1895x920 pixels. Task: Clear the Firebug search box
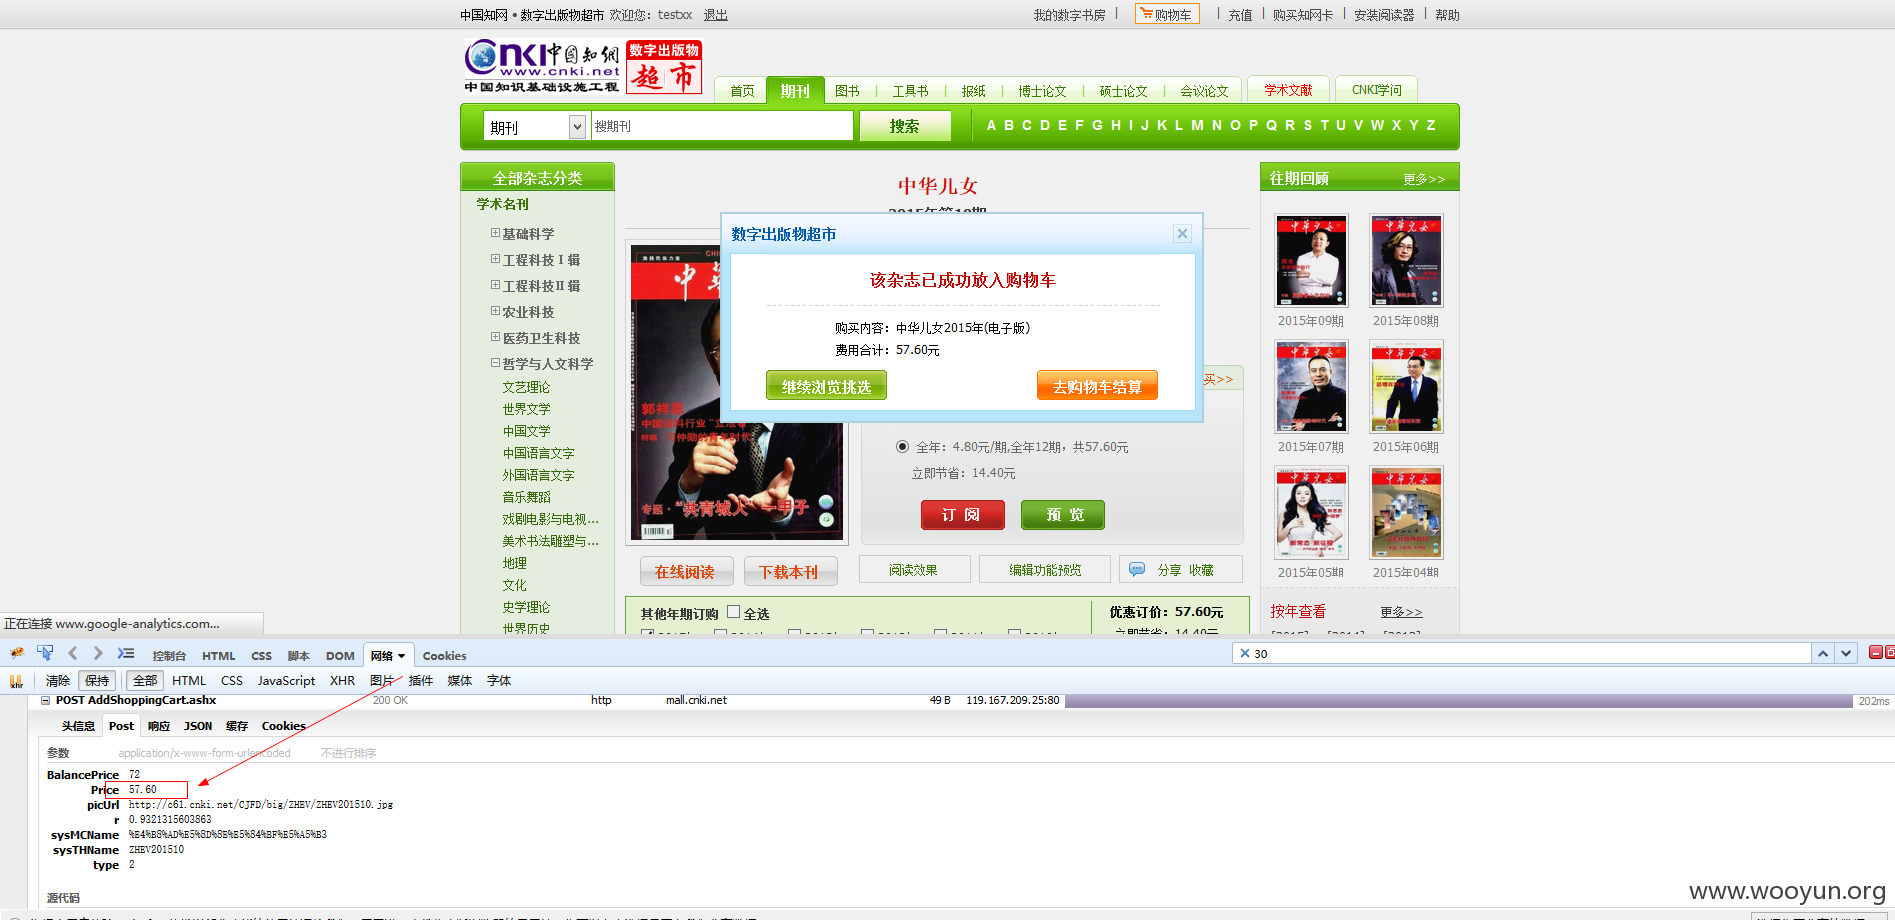click(1245, 653)
